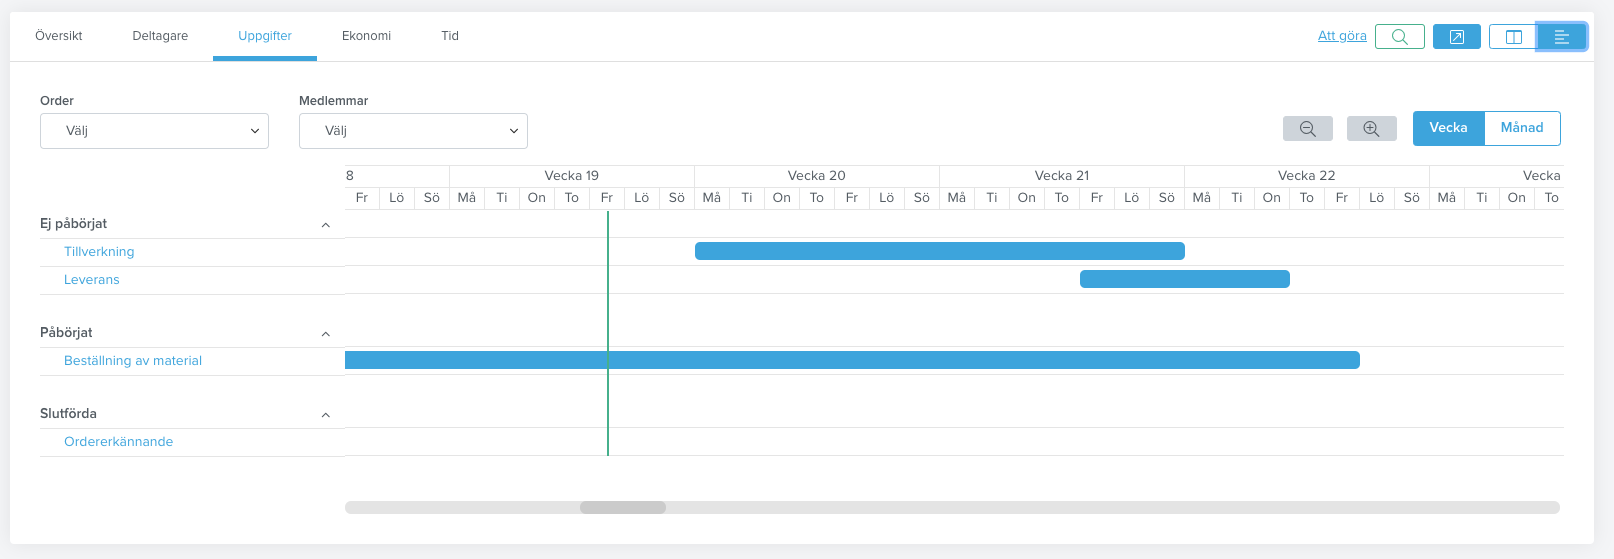The image size is (1614, 559).
Task: Toggle timeline scale to Månad
Action: click(x=1521, y=128)
